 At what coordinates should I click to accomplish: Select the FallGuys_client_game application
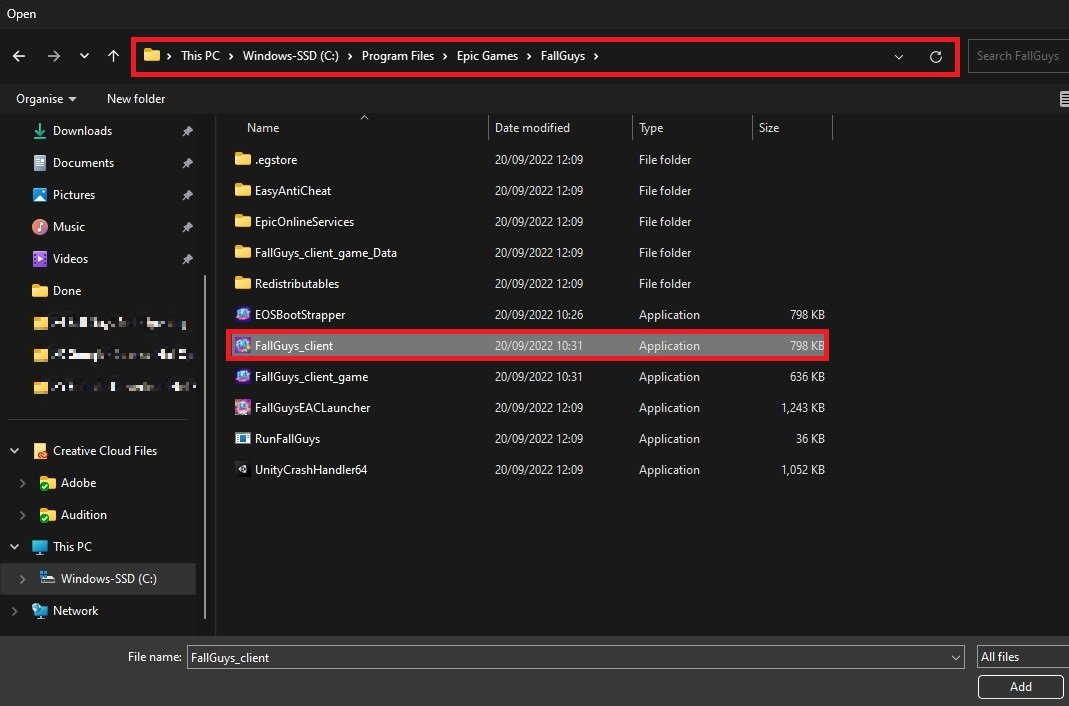(528, 377)
